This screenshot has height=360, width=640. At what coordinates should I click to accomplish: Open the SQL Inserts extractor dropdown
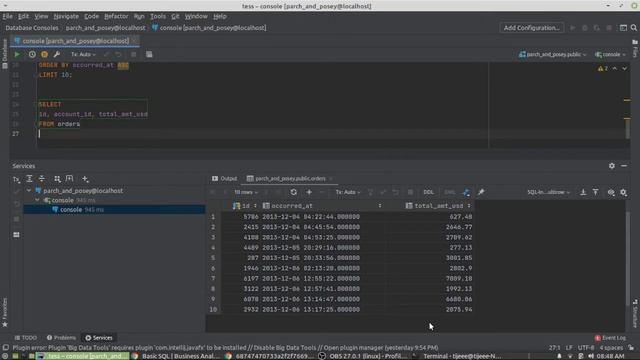click(x=548, y=192)
